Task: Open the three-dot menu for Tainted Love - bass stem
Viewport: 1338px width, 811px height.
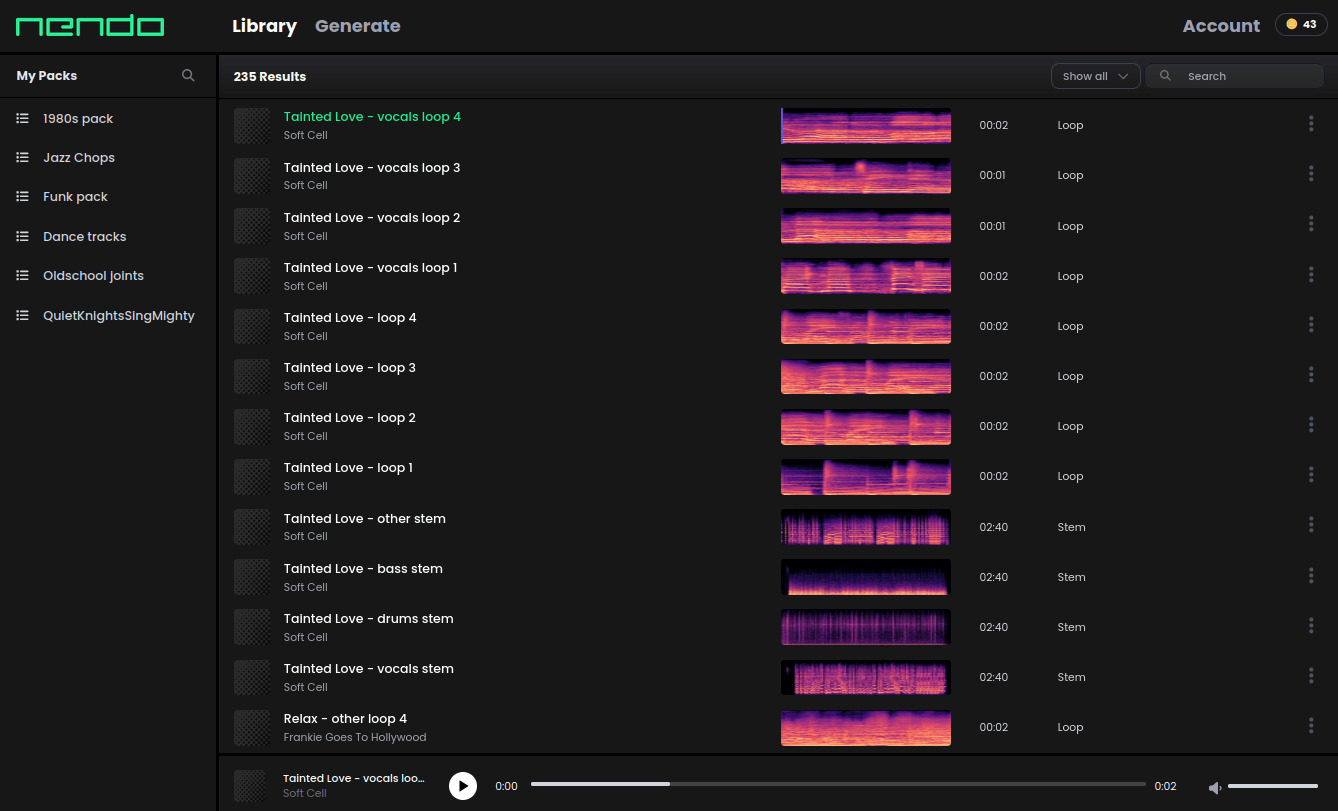Action: point(1310,576)
